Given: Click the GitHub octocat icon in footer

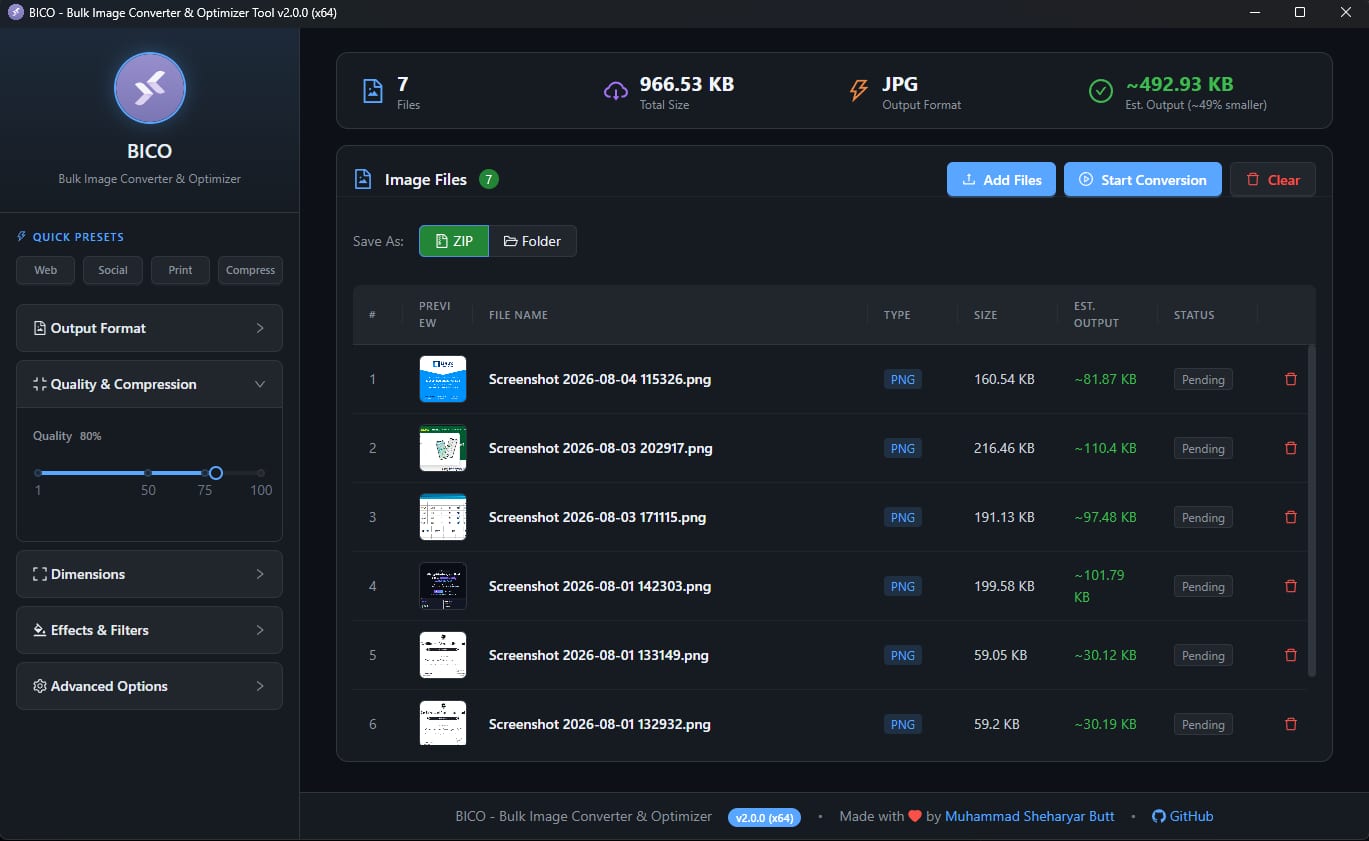Looking at the screenshot, I should (x=1159, y=816).
